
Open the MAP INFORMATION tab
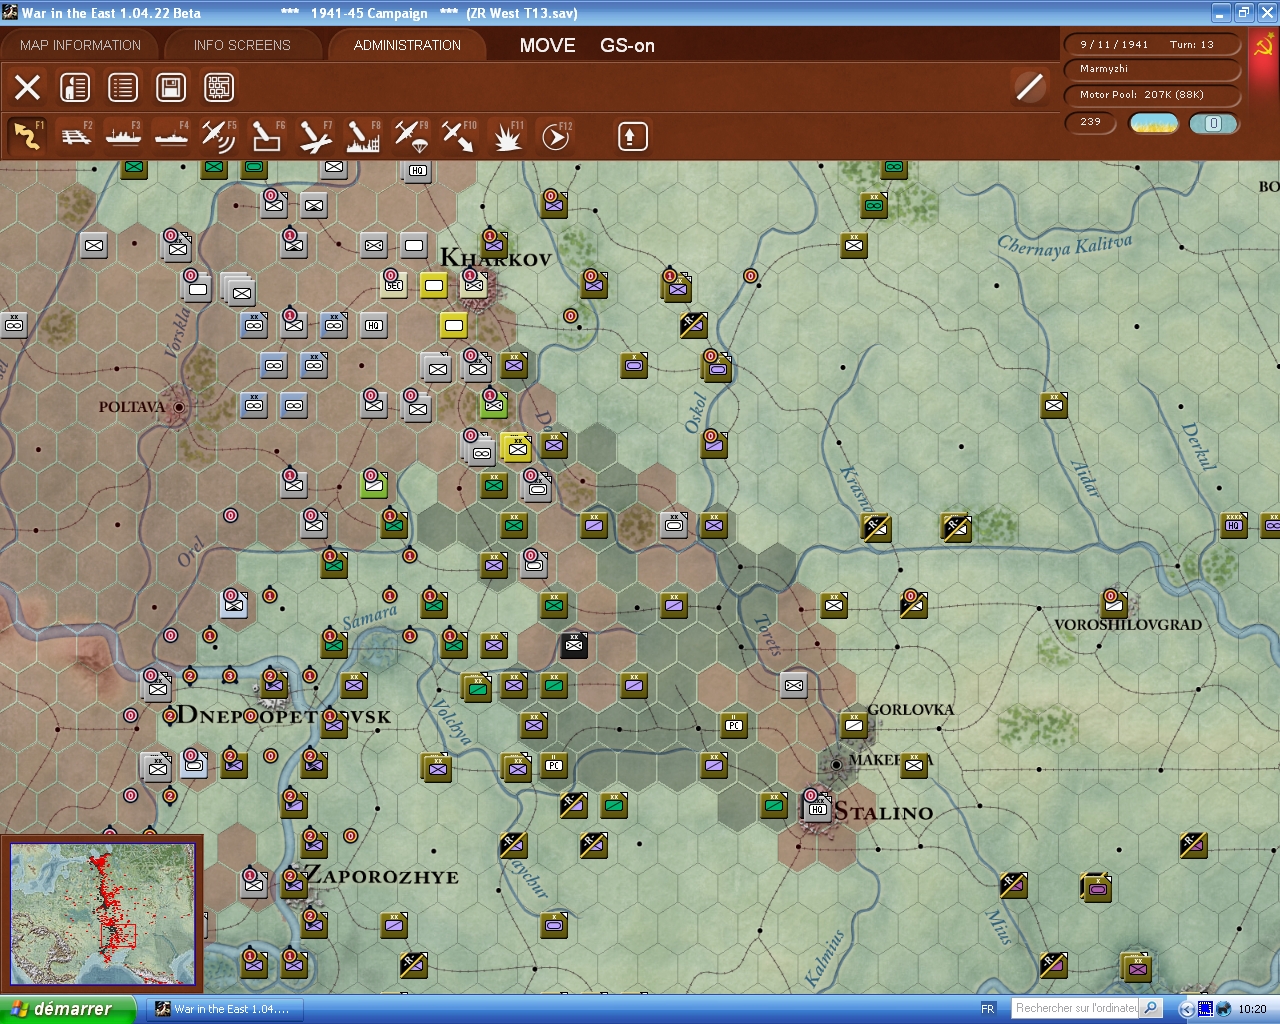tap(80, 45)
